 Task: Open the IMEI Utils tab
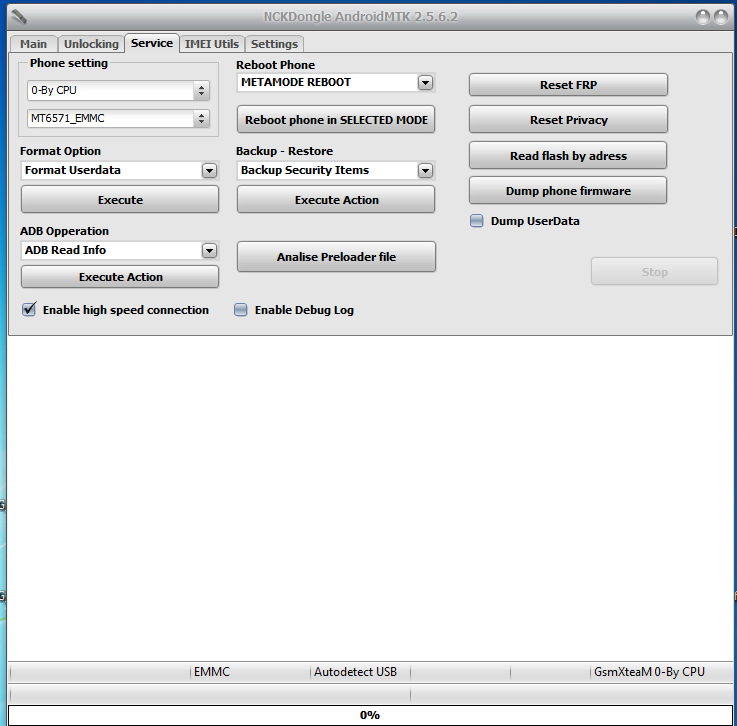(212, 44)
